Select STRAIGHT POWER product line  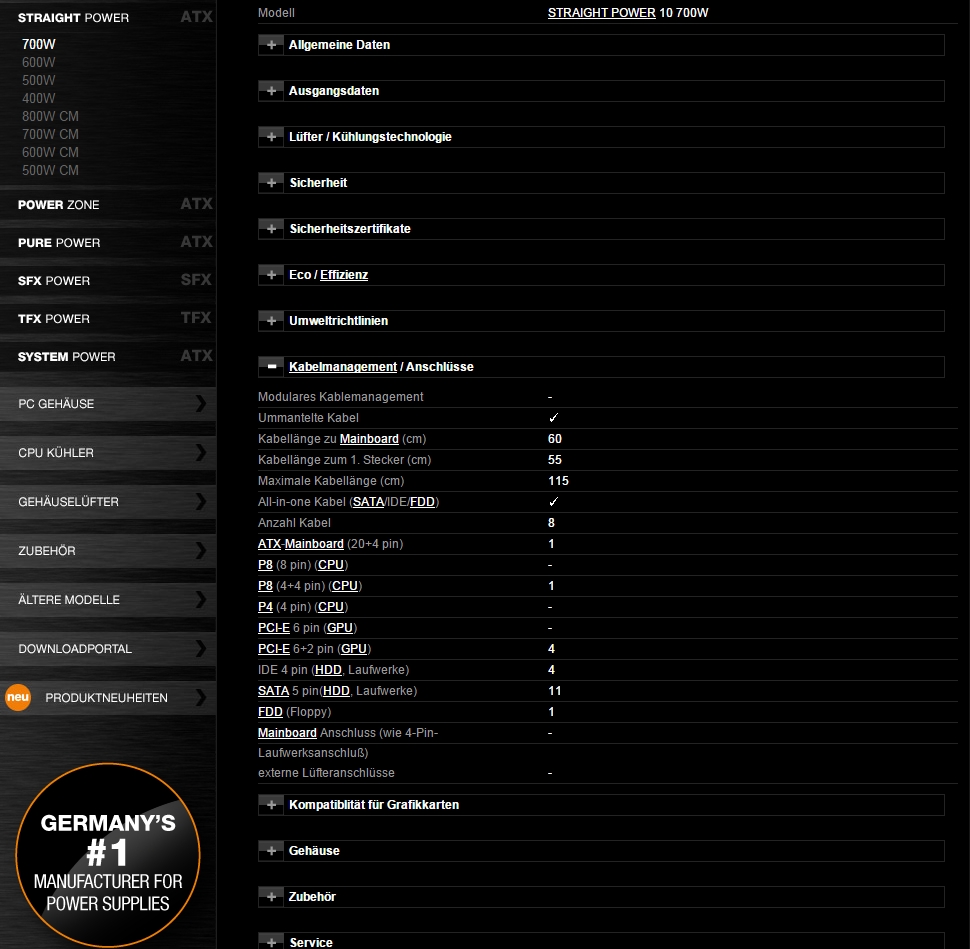click(x=73, y=18)
